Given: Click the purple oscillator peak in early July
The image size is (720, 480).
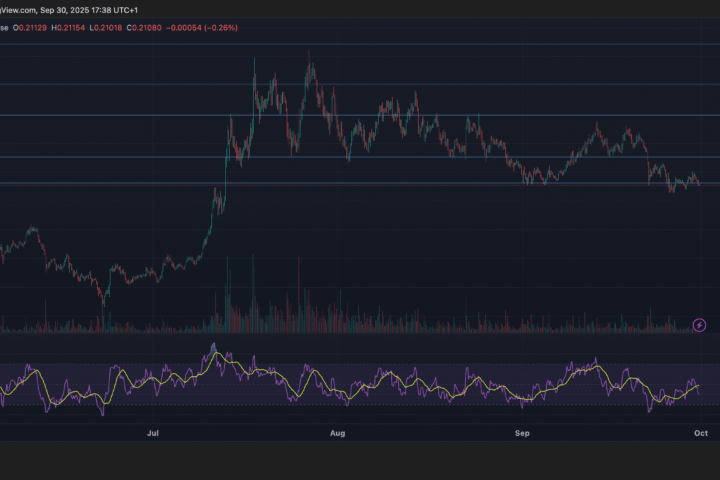Looking at the screenshot, I should tap(213, 346).
